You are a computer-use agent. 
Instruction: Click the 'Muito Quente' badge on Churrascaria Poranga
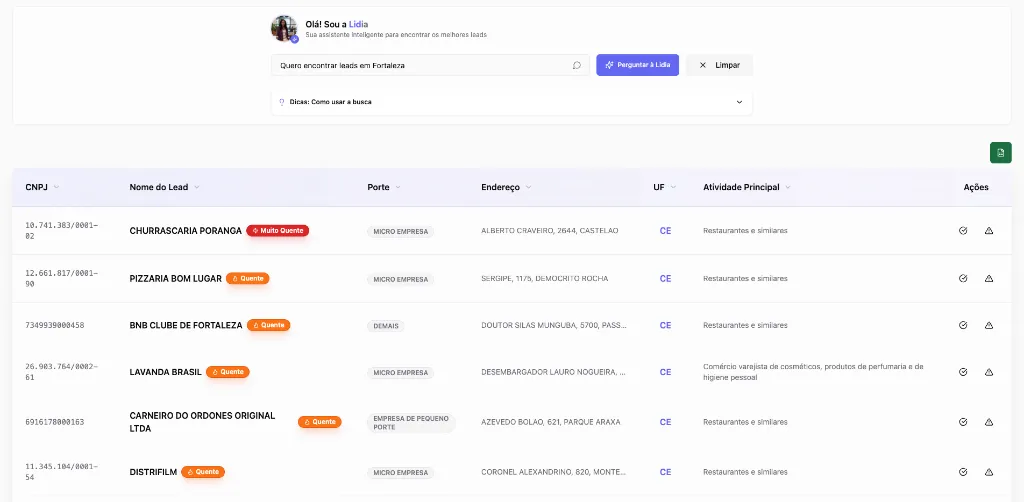(278, 230)
